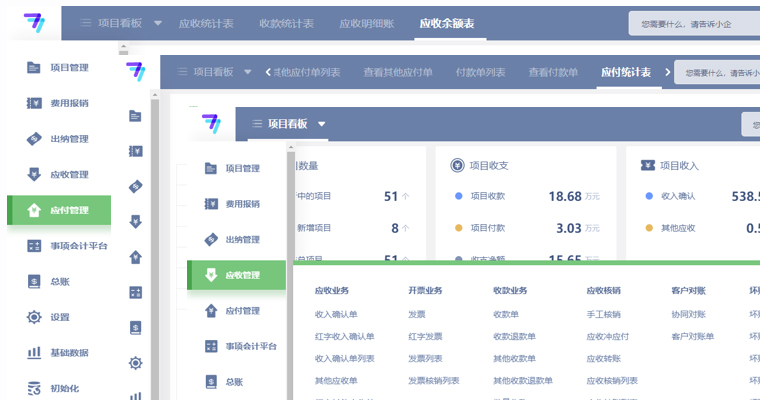
Task: Click the green highlighted 应付管理 item
Action: click(59, 210)
